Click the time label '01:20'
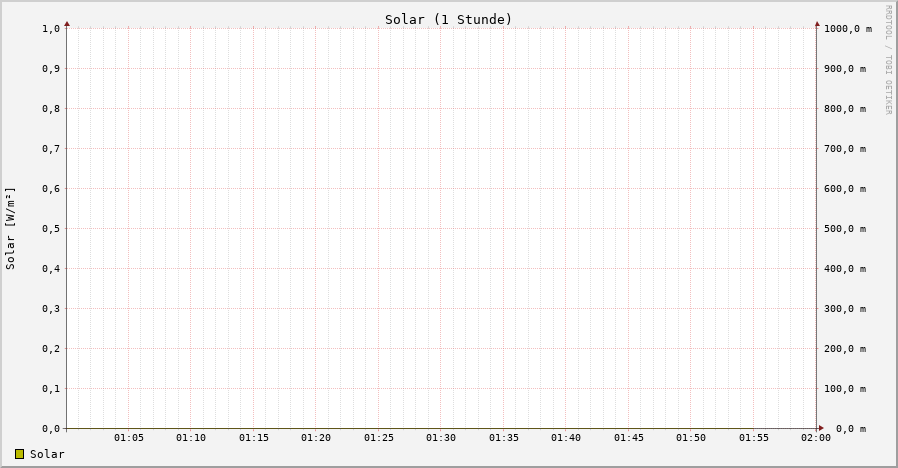Screen dimensions: 898x468 click(x=316, y=438)
